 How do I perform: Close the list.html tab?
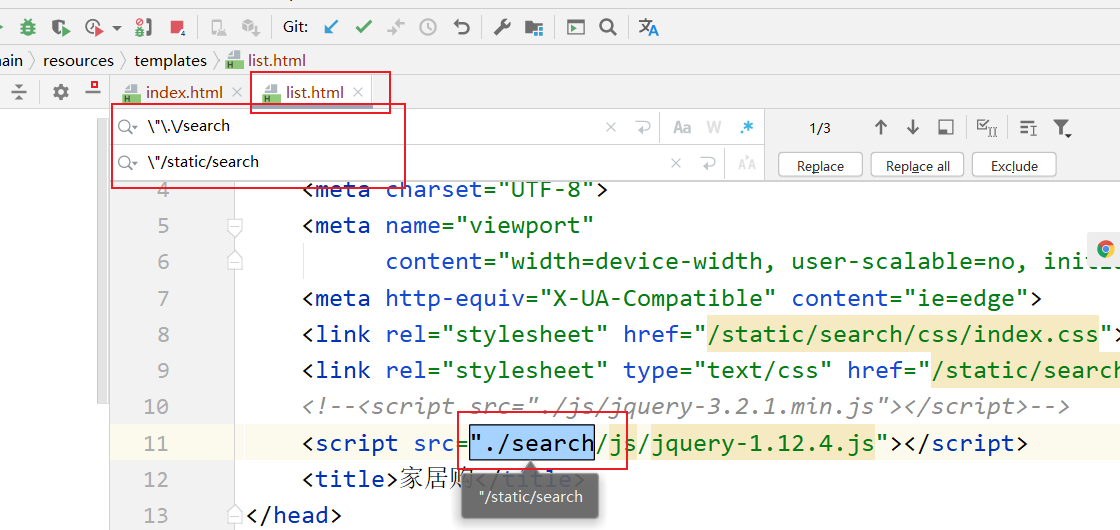[x=359, y=92]
